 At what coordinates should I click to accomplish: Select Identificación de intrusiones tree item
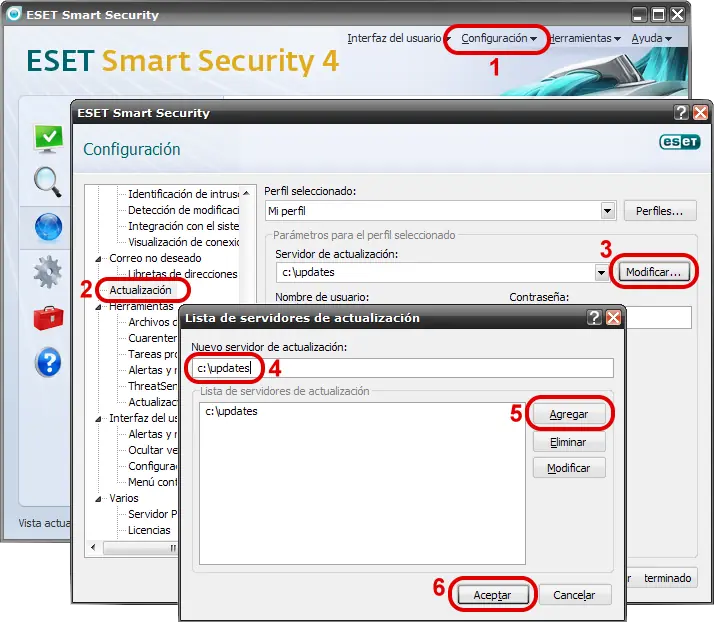pyautogui.click(x=183, y=194)
